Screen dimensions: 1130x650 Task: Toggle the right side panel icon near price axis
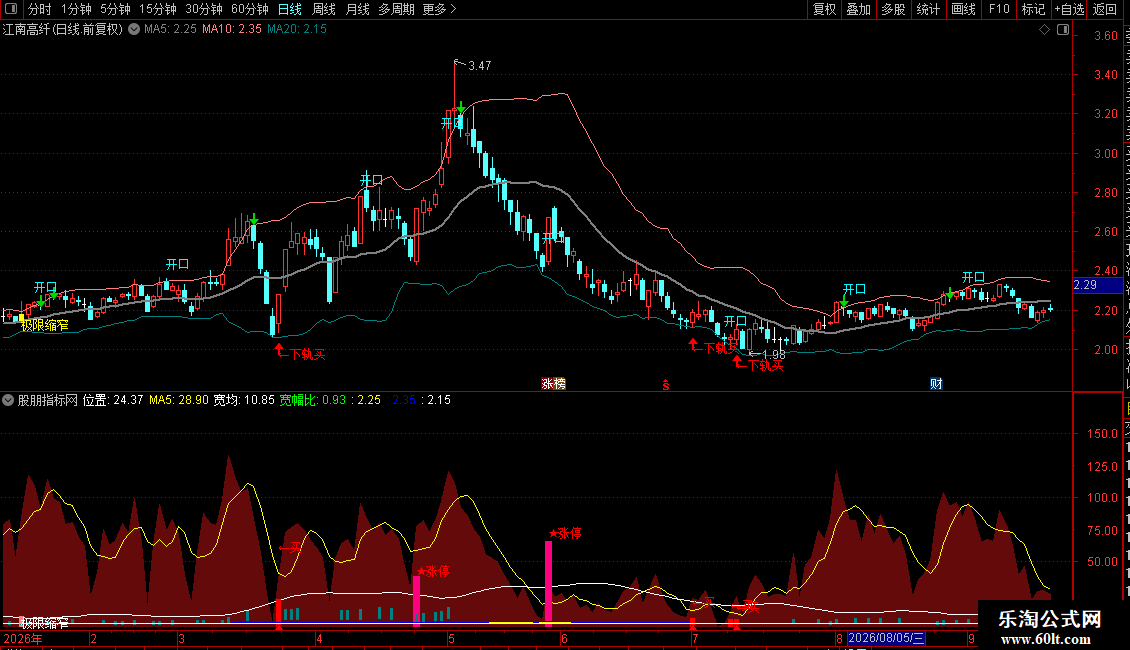[x=1063, y=30]
